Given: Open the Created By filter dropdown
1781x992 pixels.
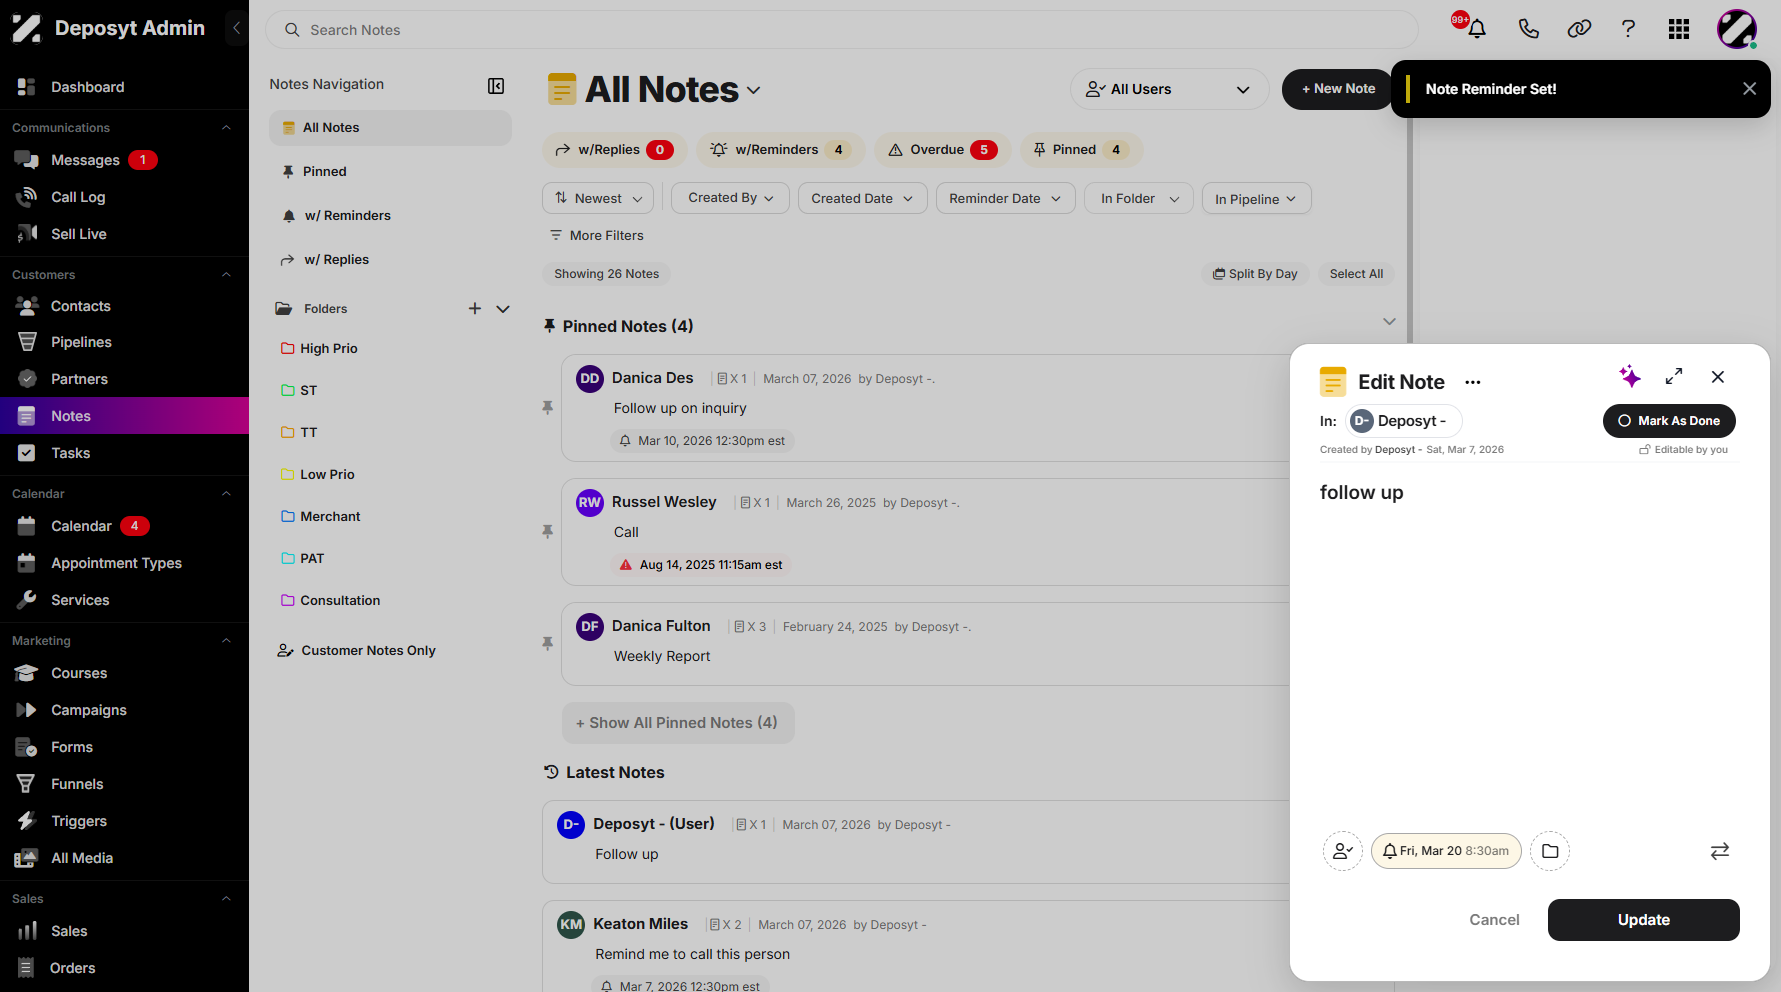Looking at the screenshot, I should [x=731, y=198].
